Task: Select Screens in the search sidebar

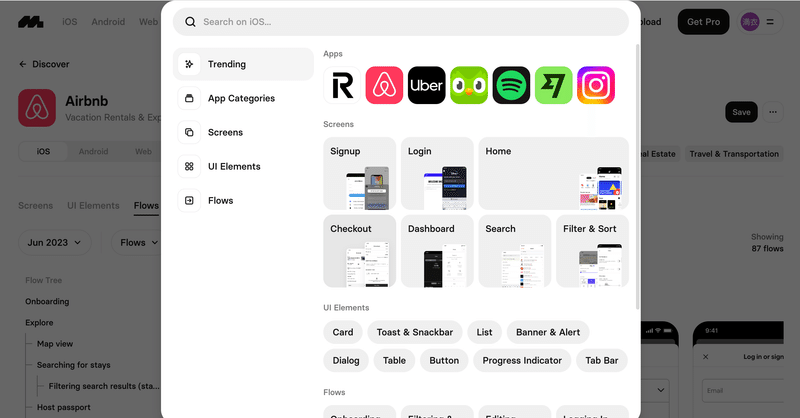Action: tap(243, 133)
